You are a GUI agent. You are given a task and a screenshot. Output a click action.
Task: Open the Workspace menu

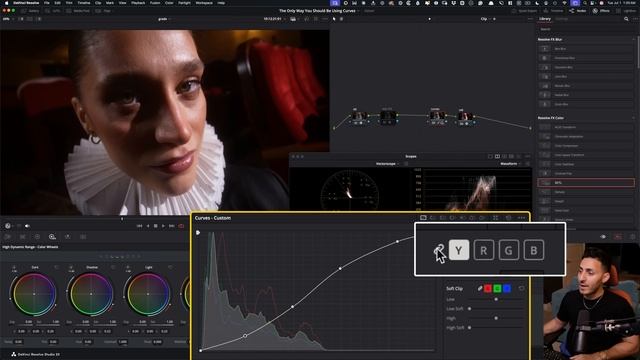point(204,3)
